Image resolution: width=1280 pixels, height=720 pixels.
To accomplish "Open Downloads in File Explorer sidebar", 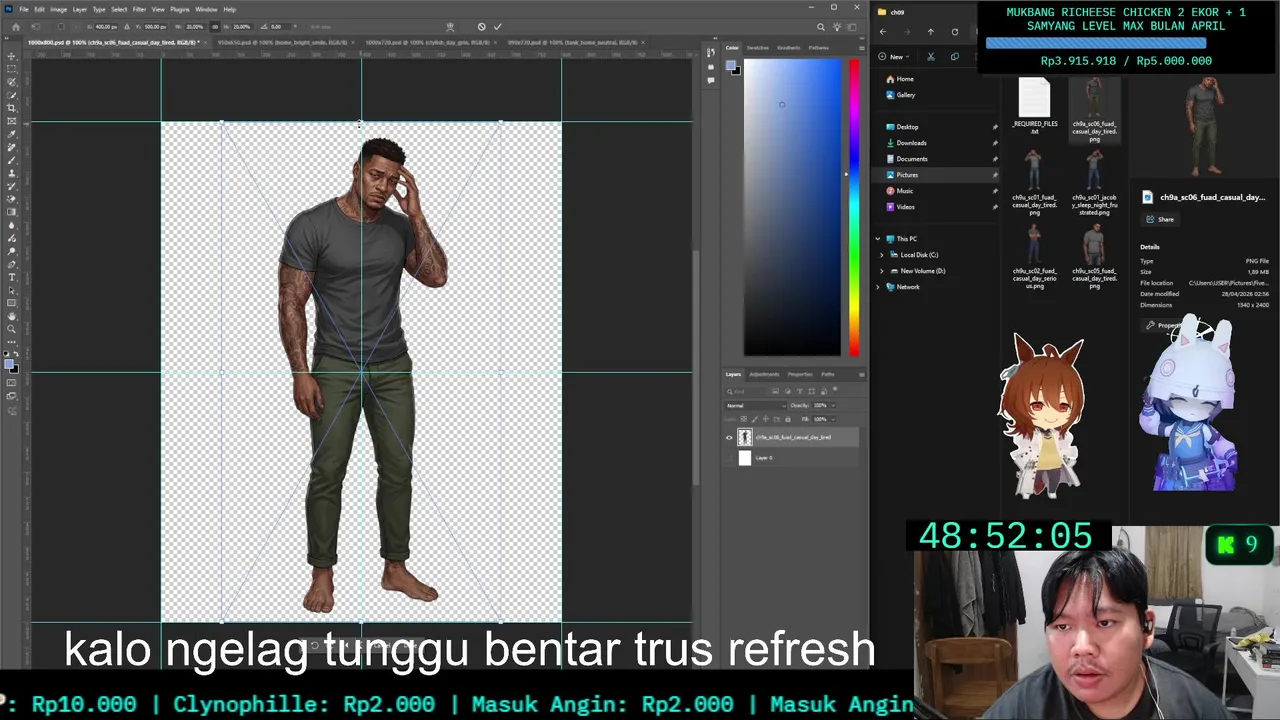I will [x=911, y=143].
